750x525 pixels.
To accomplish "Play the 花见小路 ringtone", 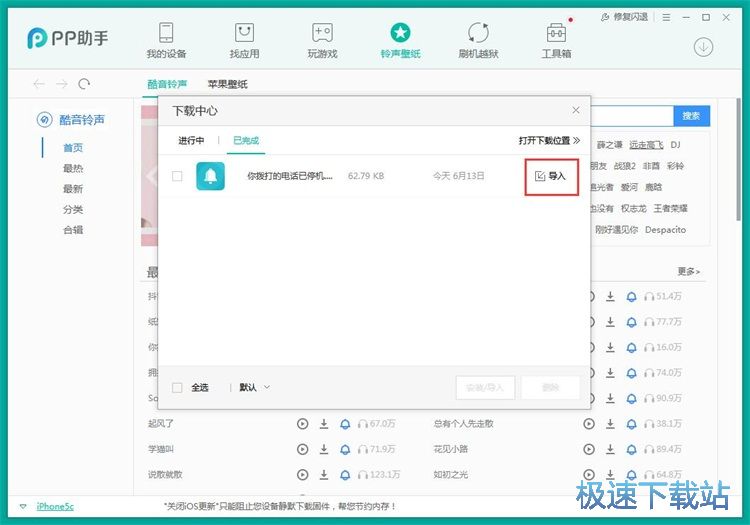I will pos(589,449).
